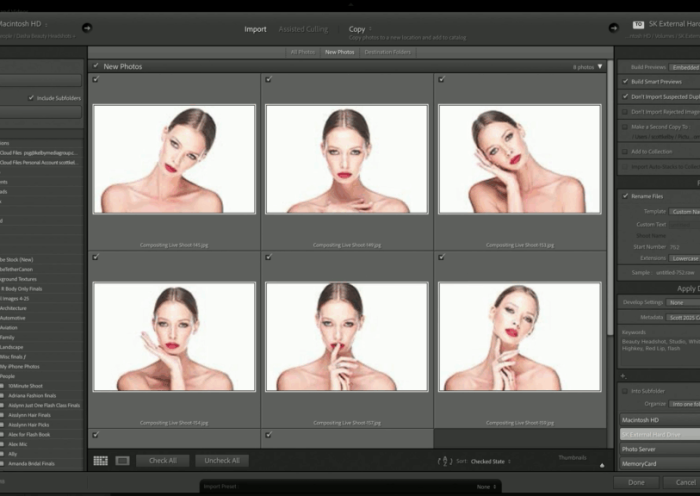Open the Build Previews dropdown
This screenshot has width=700, height=496.
point(685,67)
